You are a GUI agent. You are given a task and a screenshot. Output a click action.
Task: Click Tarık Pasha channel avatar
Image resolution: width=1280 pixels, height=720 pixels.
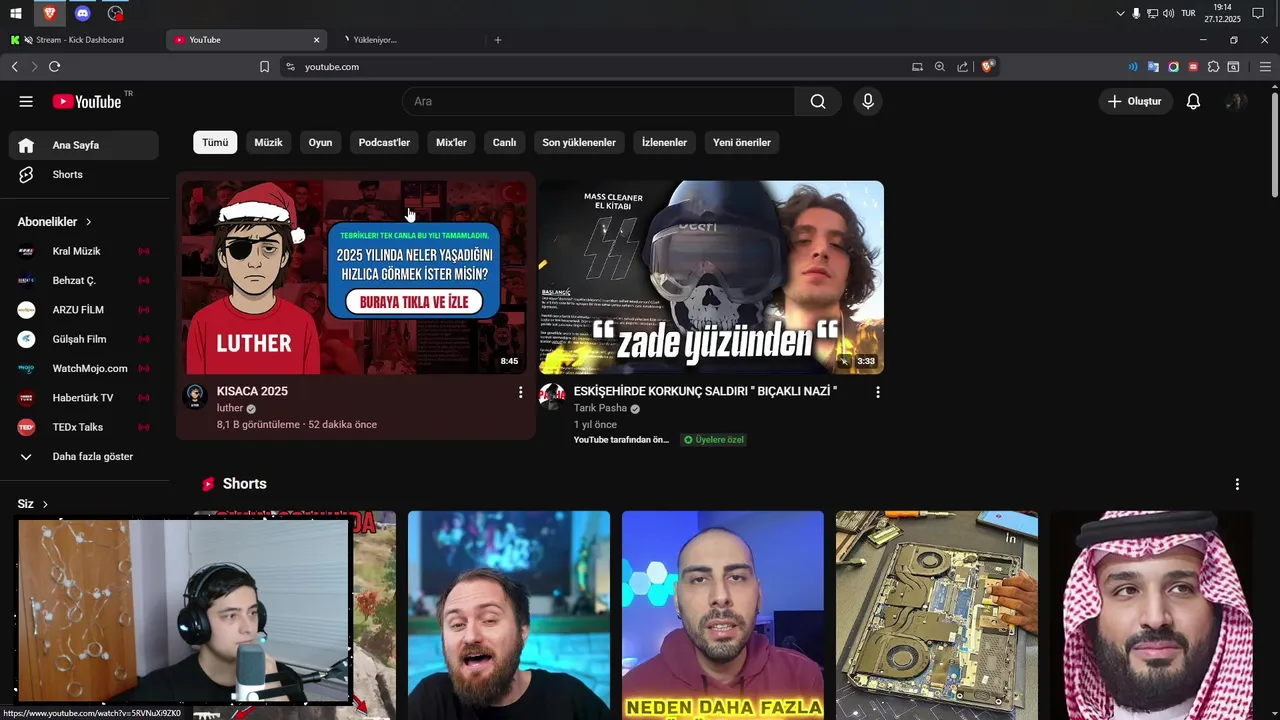(x=552, y=396)
